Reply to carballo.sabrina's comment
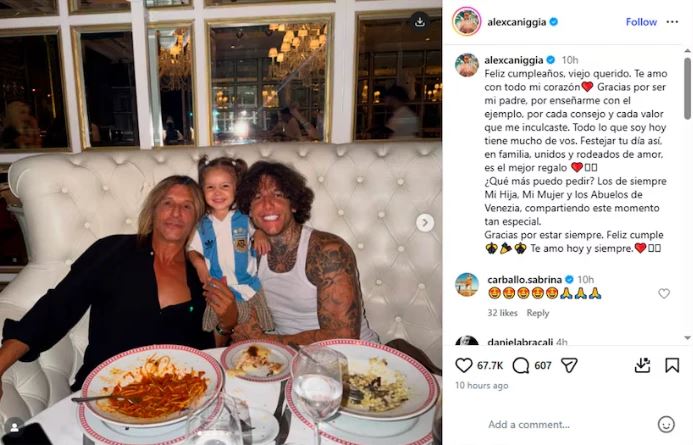The height and width of the screenshot is (445, 693). coord(537,313)
